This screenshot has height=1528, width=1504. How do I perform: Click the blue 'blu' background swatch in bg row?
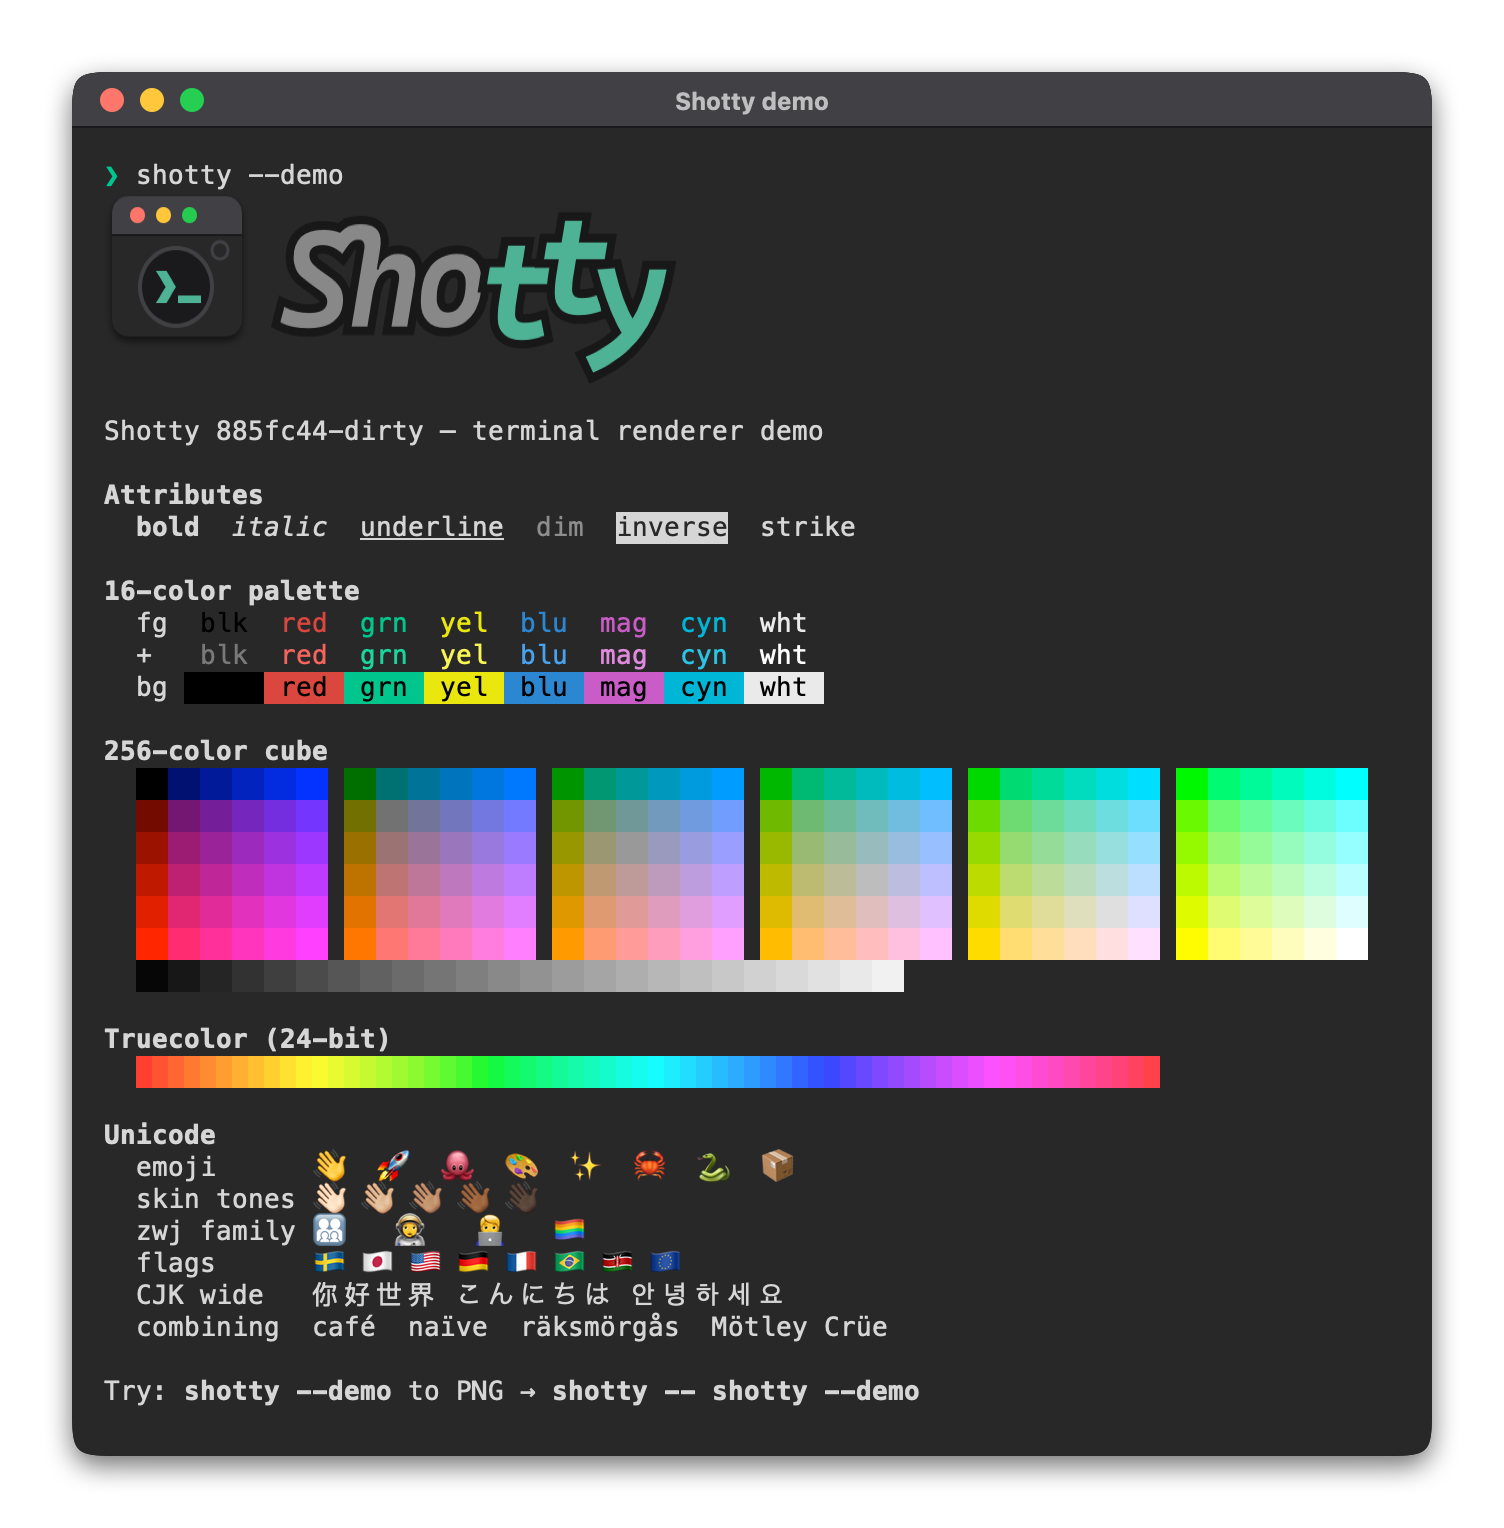(544, 688)
